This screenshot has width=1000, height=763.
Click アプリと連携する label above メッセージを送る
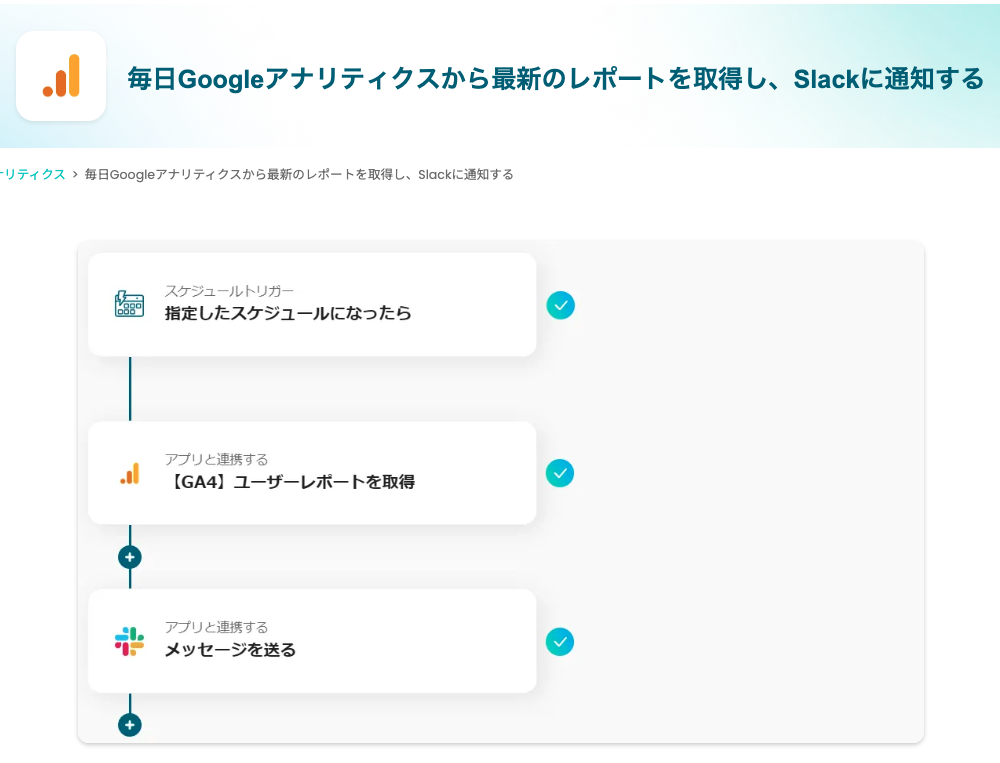216,627
